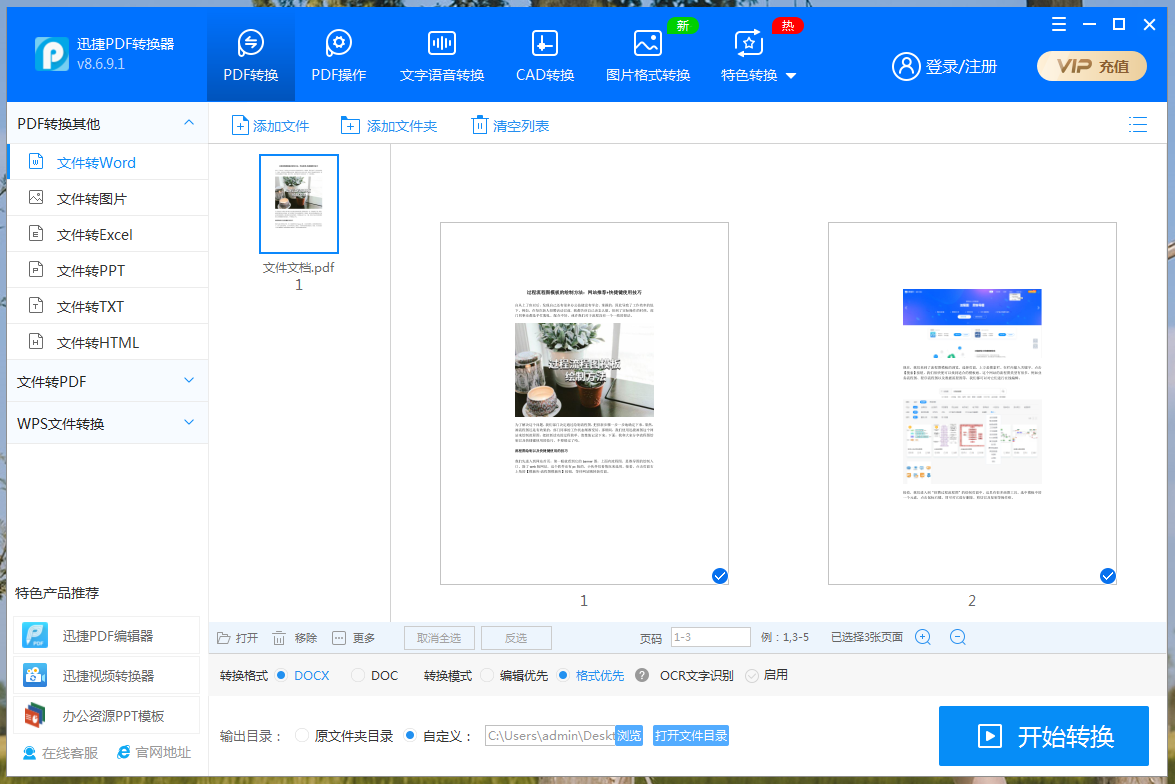Click the conversion mode help icon
Screen dimensions: 1175x784
642,675
